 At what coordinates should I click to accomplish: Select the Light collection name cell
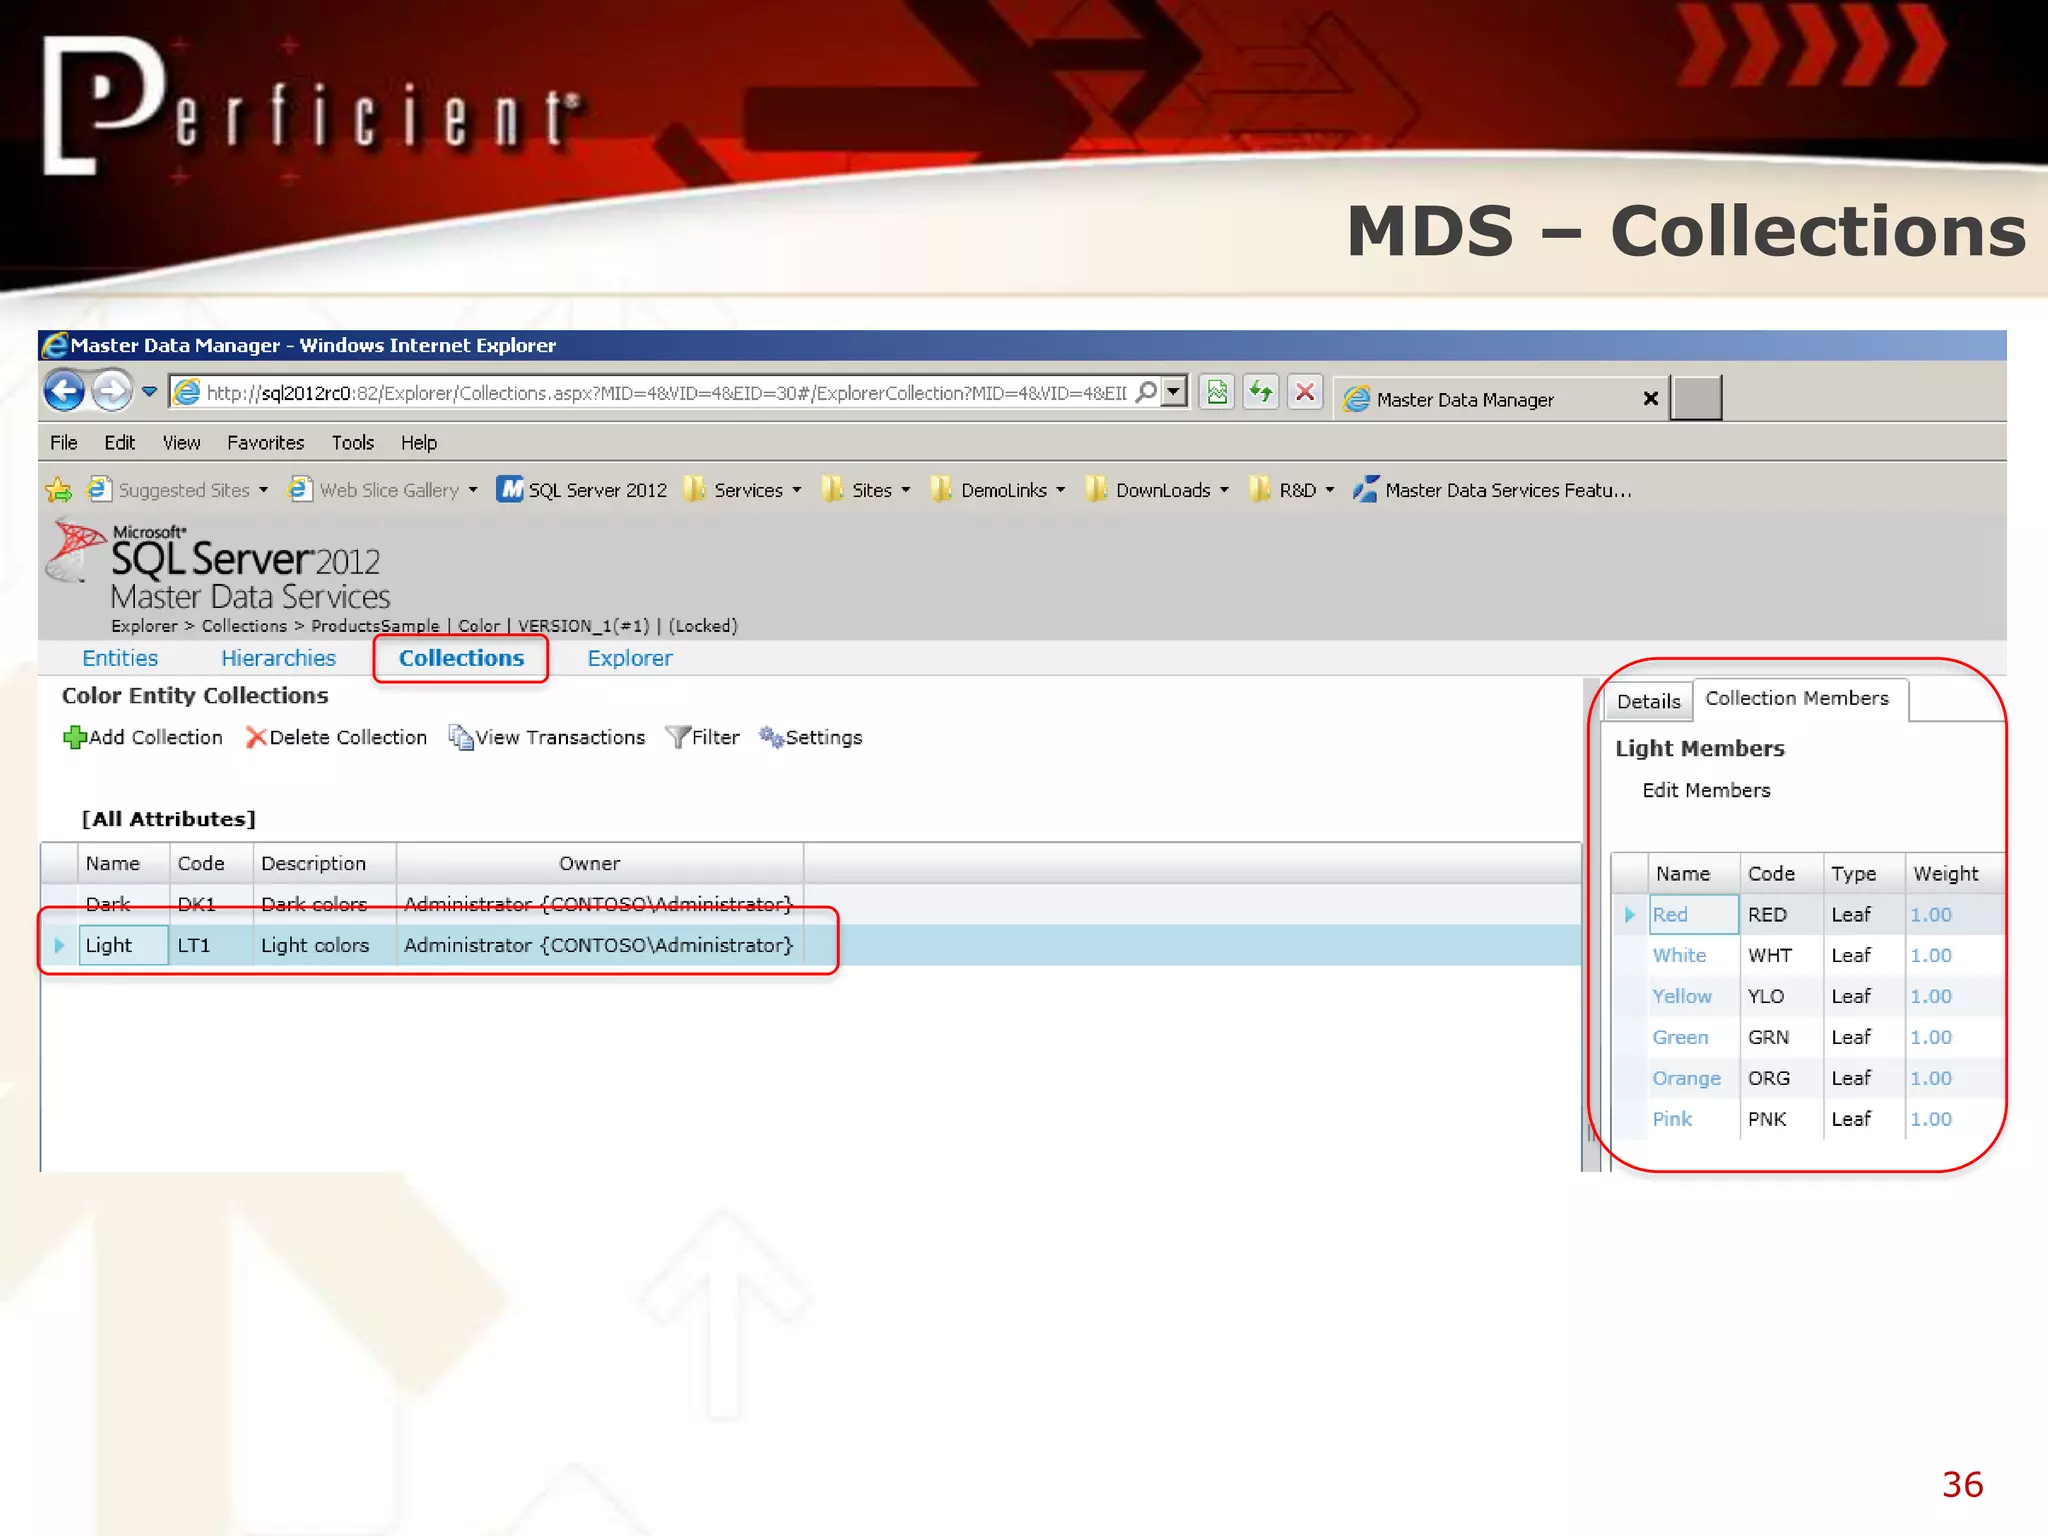[x=123, y=945]
